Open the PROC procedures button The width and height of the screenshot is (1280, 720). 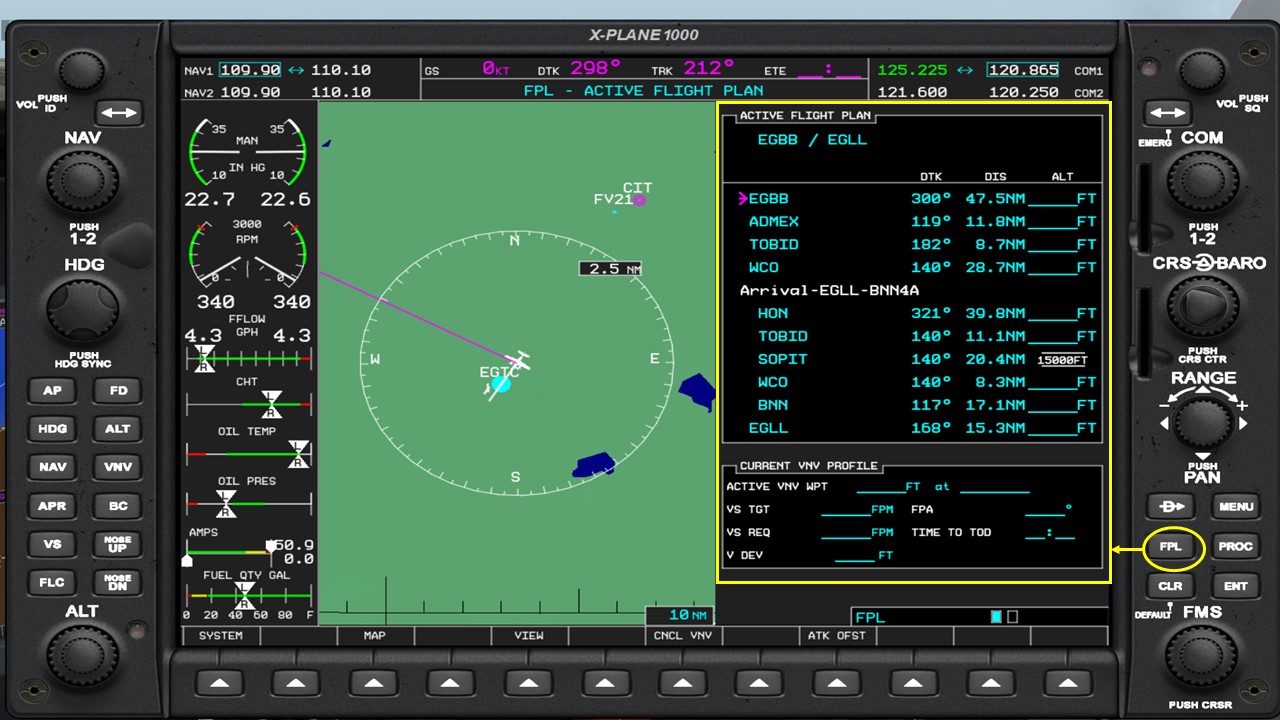pyautogui.click(x=1236, y=547)
